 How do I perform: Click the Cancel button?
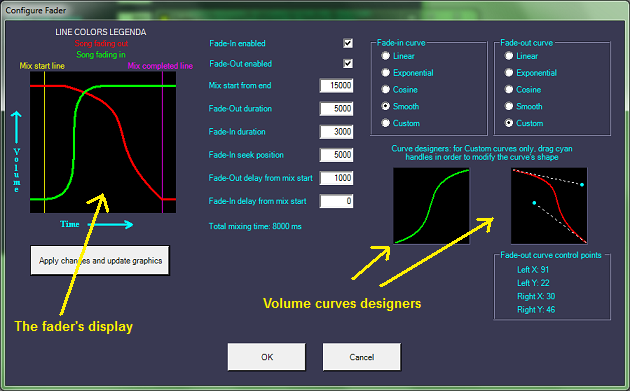pyautogui.click(x=362, y=357)
